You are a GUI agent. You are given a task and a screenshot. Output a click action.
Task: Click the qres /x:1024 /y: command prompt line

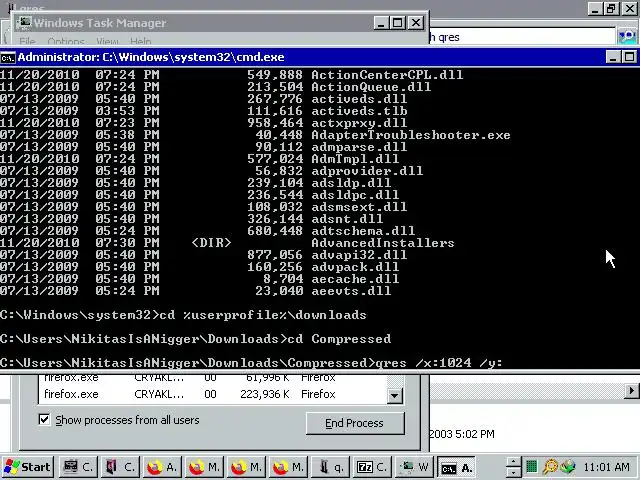tap(251, 363)
